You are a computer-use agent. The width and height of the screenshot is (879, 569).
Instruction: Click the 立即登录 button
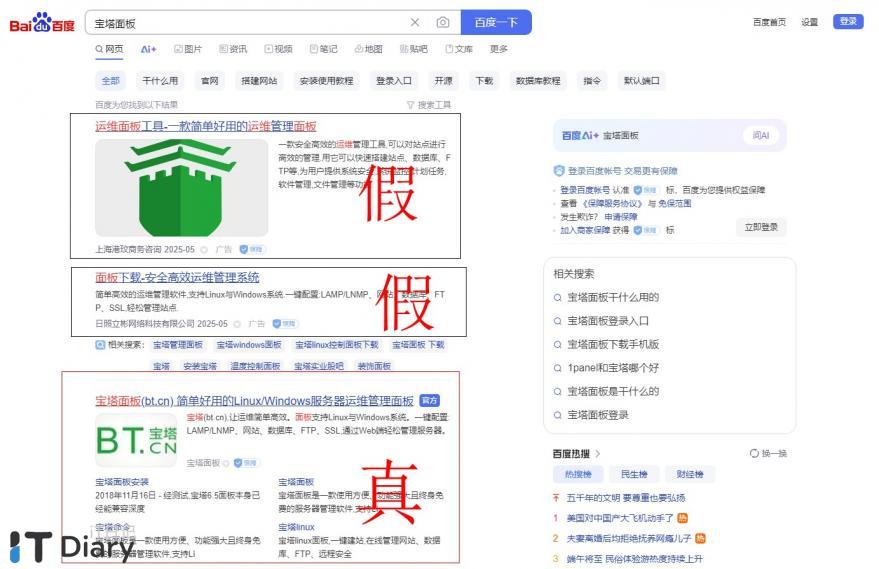[761, 227]
